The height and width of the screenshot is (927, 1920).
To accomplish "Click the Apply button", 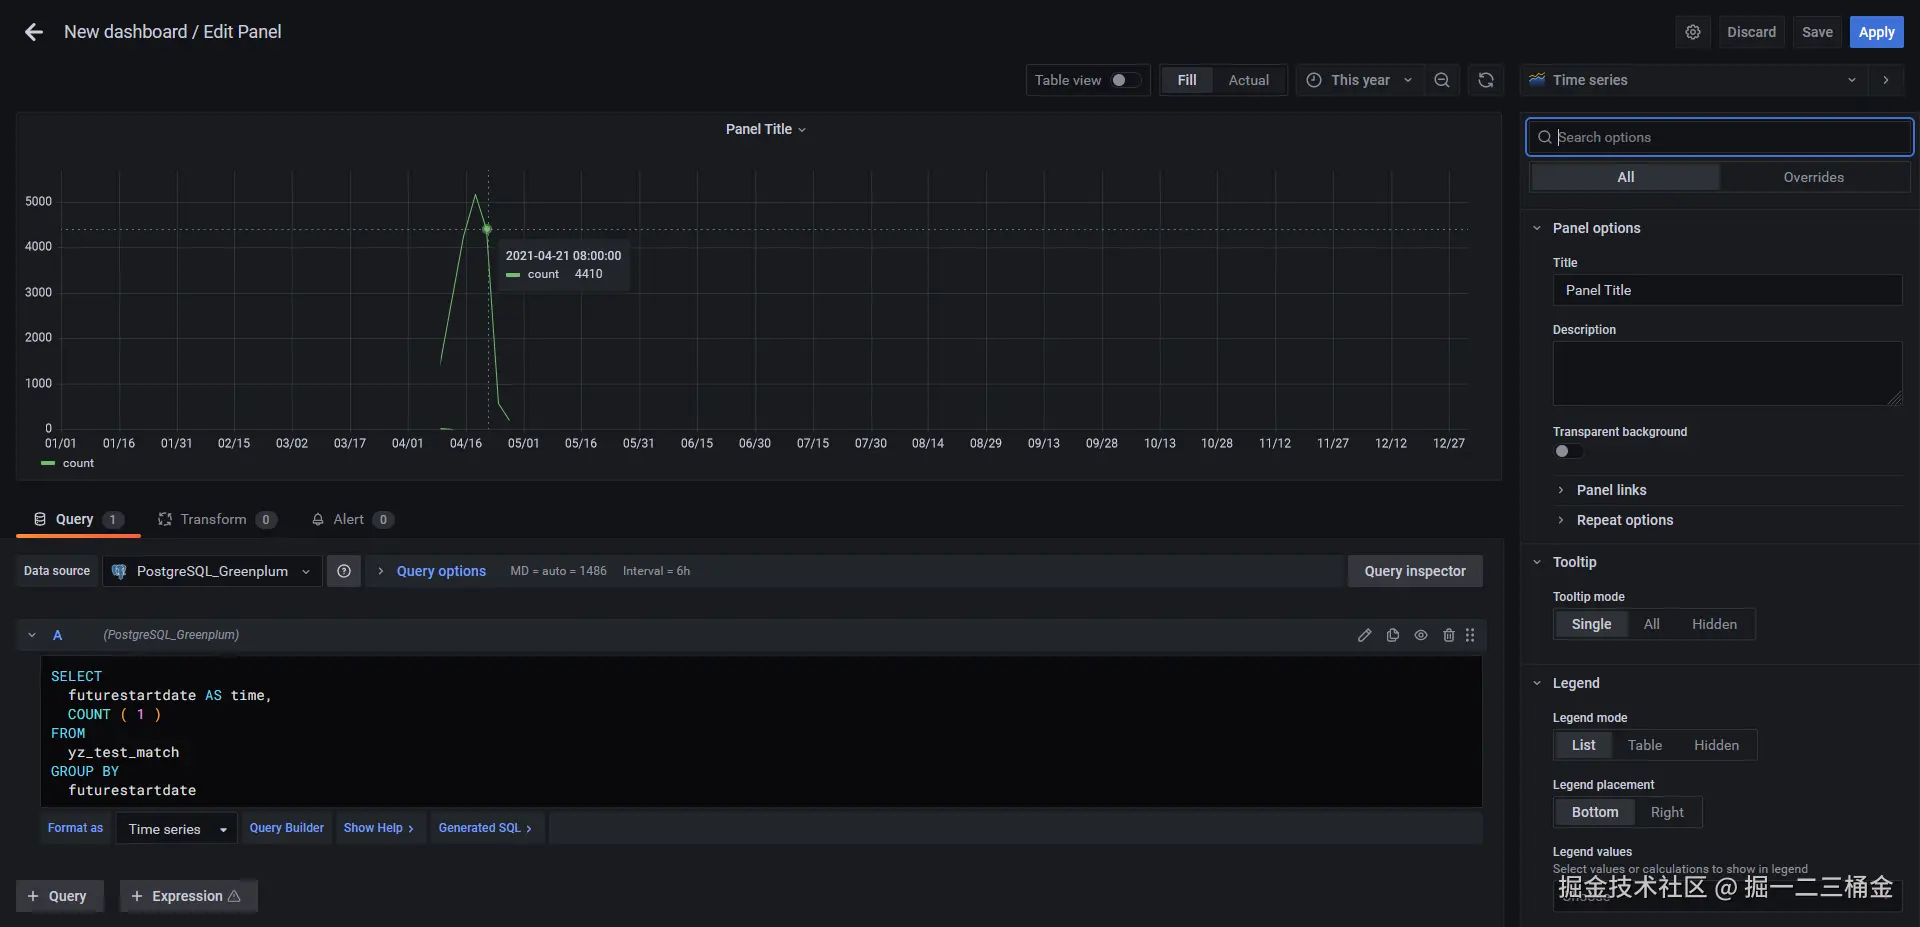I will pos(1876,32).
